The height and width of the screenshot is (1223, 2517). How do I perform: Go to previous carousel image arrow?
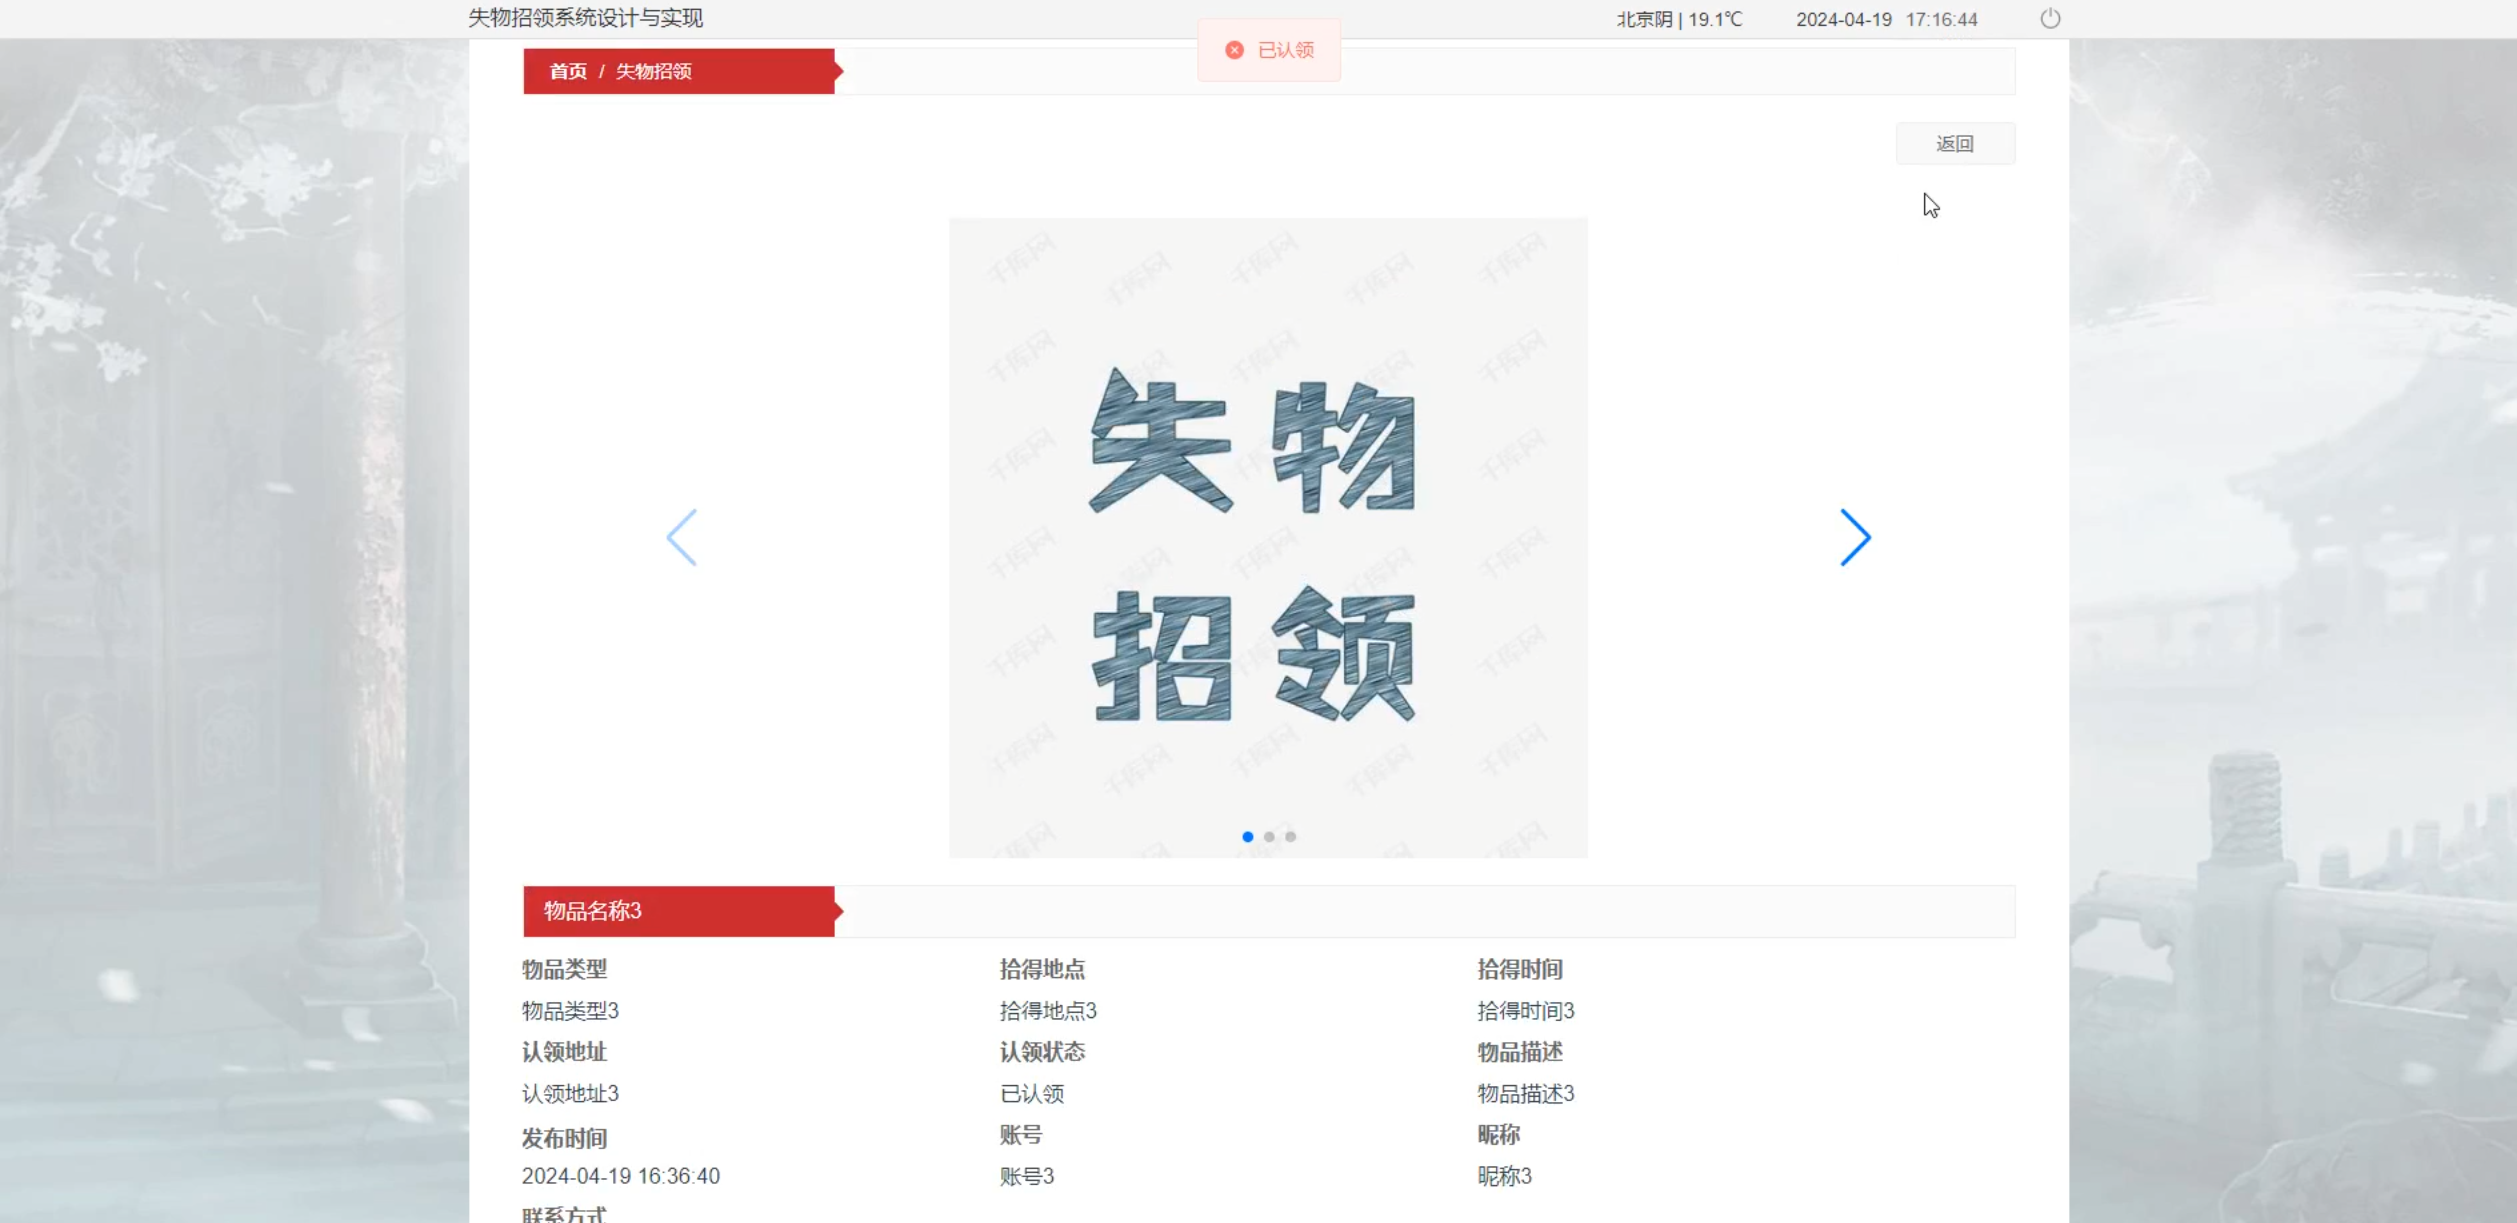coord(682,538)
